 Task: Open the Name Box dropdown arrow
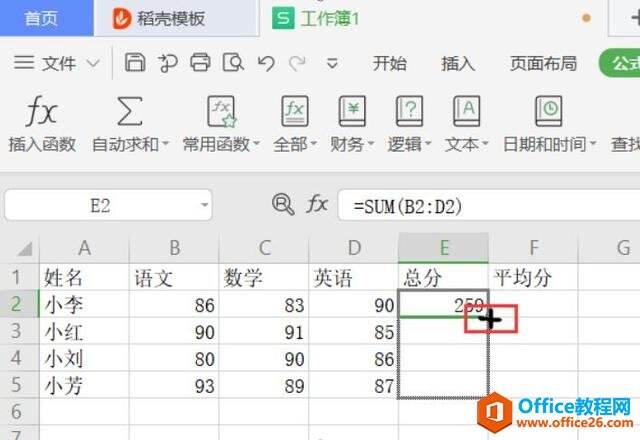pyautogui.click(x=204, y=205)
